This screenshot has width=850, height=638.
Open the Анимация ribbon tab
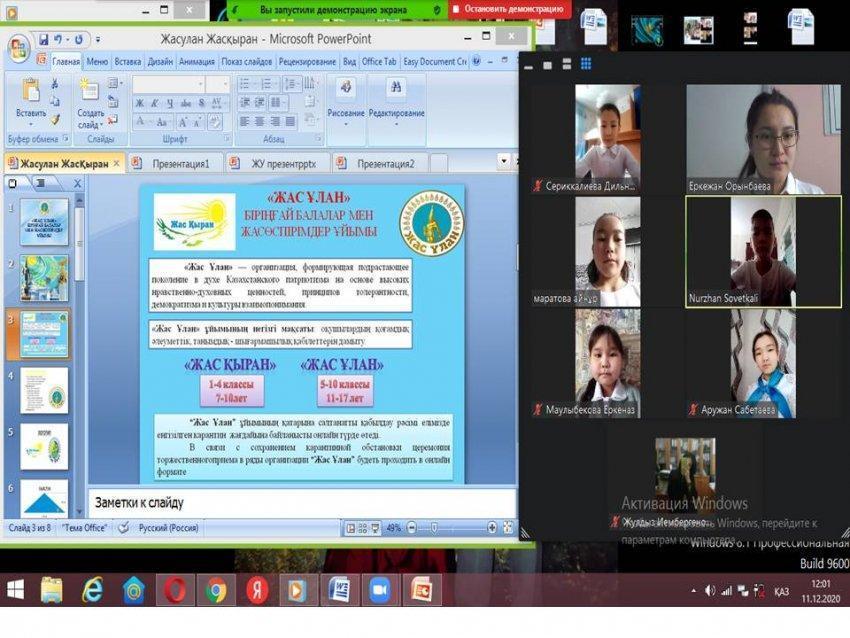[197, 62]
